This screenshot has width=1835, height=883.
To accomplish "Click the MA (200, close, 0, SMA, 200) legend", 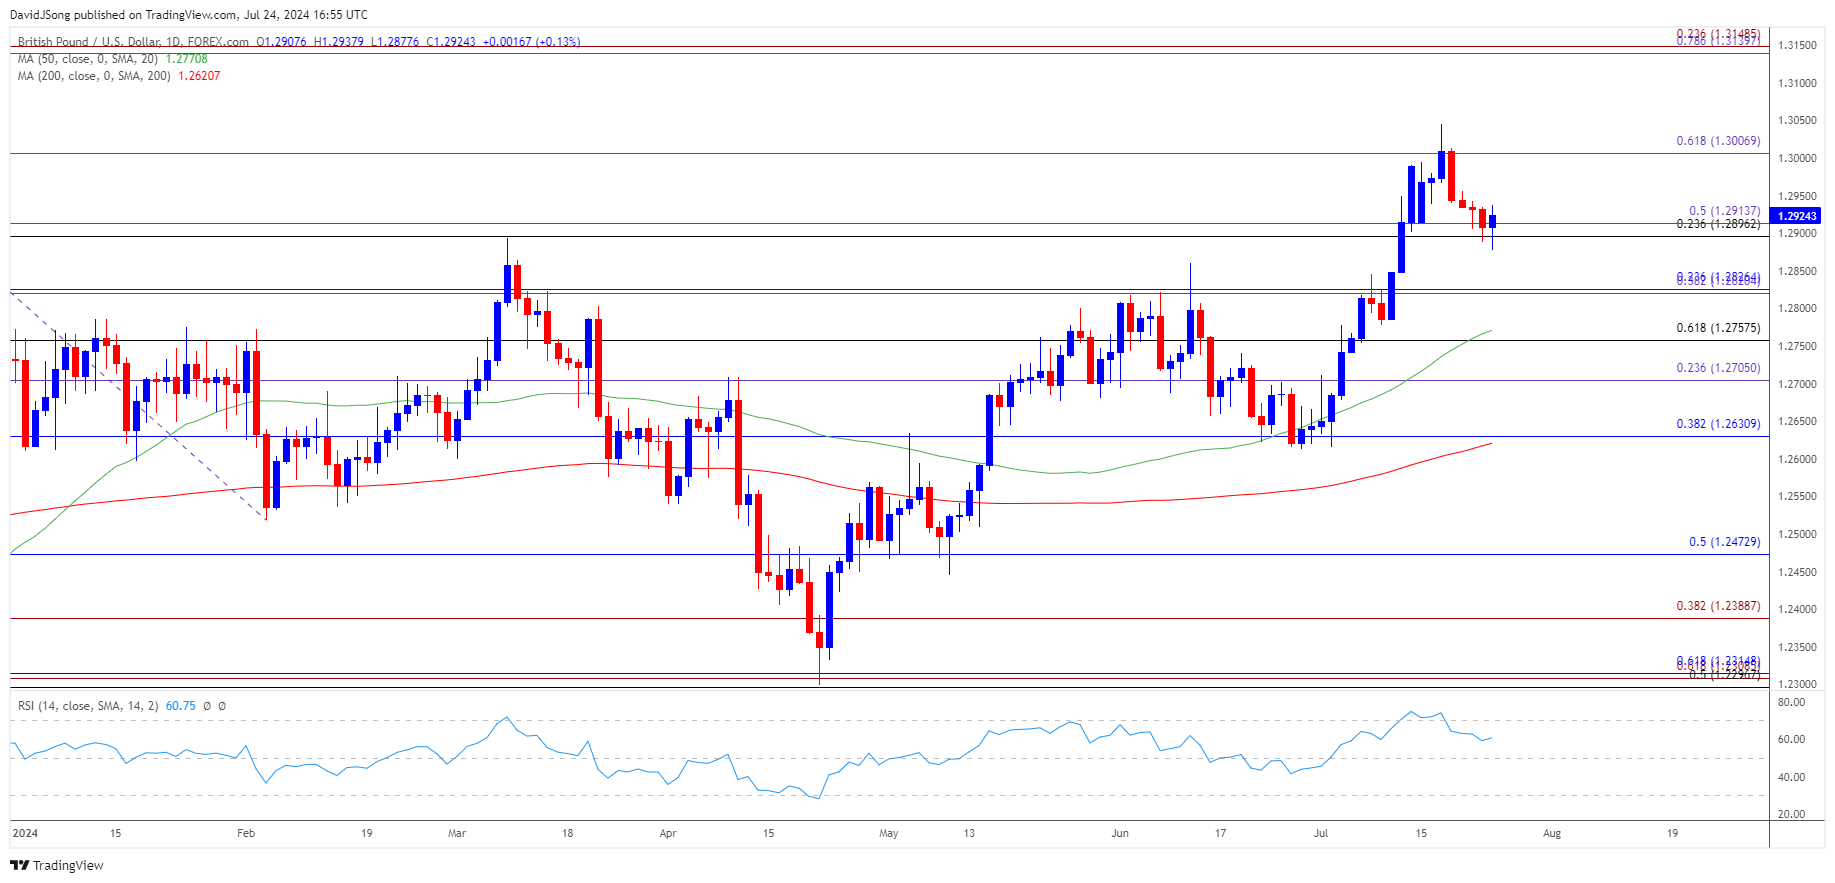I will pos(94,76).
